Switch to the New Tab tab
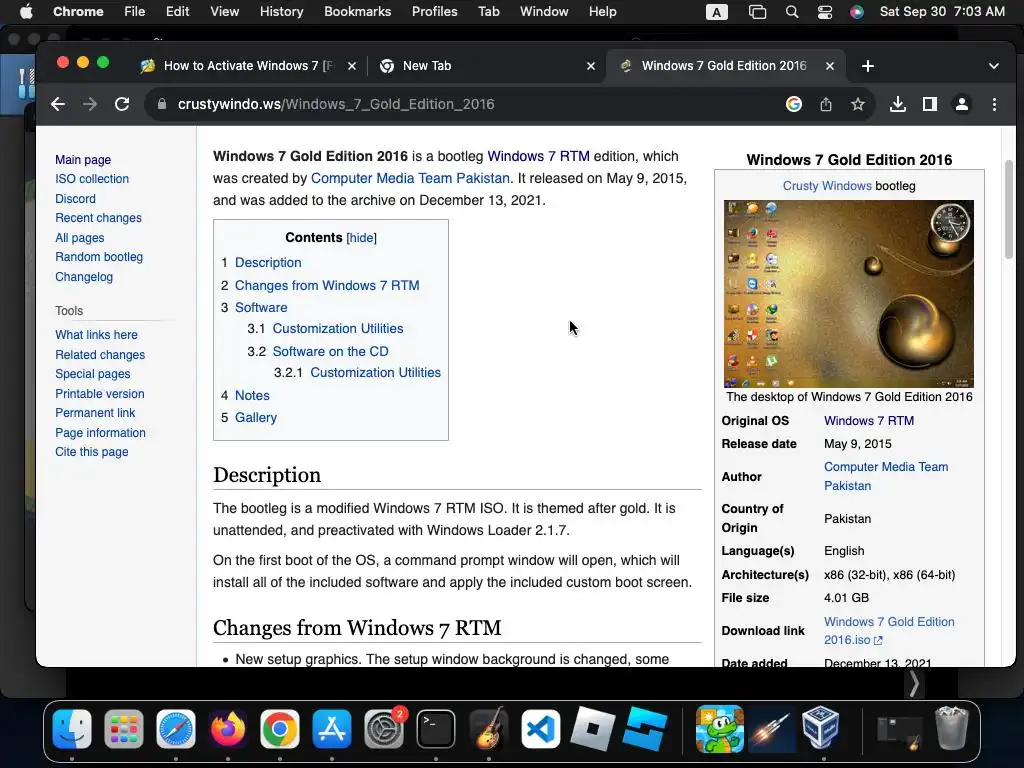 tap(487, 66)
